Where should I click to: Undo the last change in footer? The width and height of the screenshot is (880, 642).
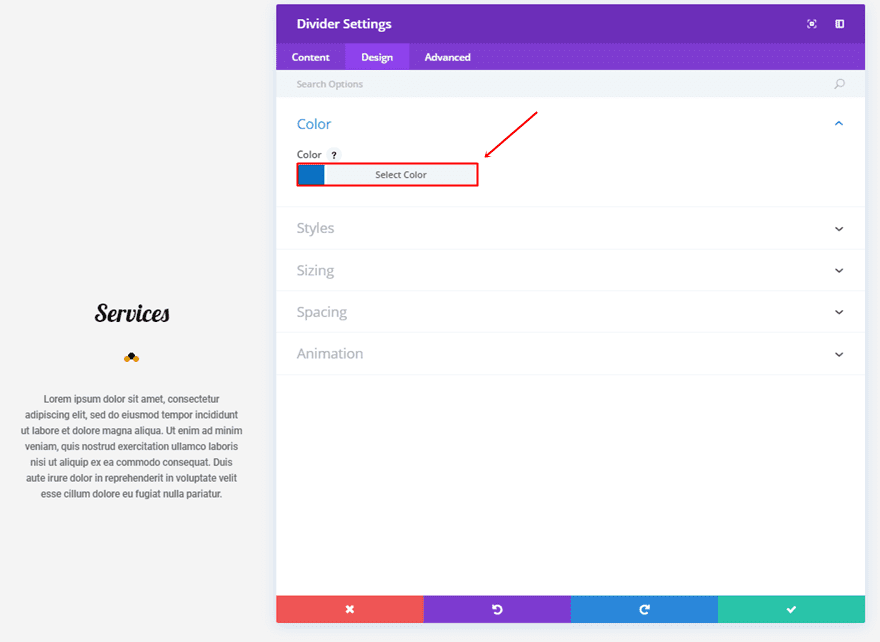[497, 609]
